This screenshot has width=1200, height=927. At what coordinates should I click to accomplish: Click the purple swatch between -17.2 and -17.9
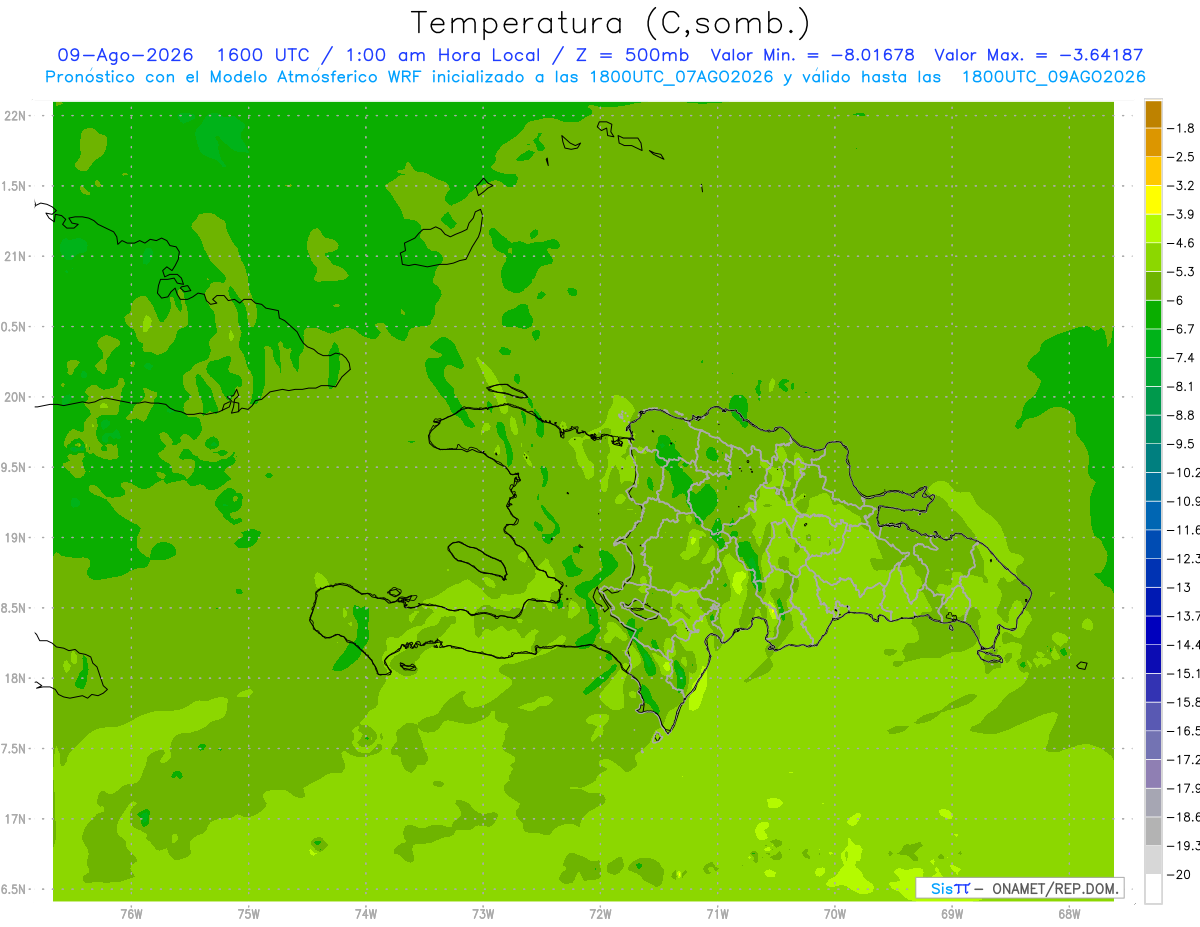point(1153,773)
